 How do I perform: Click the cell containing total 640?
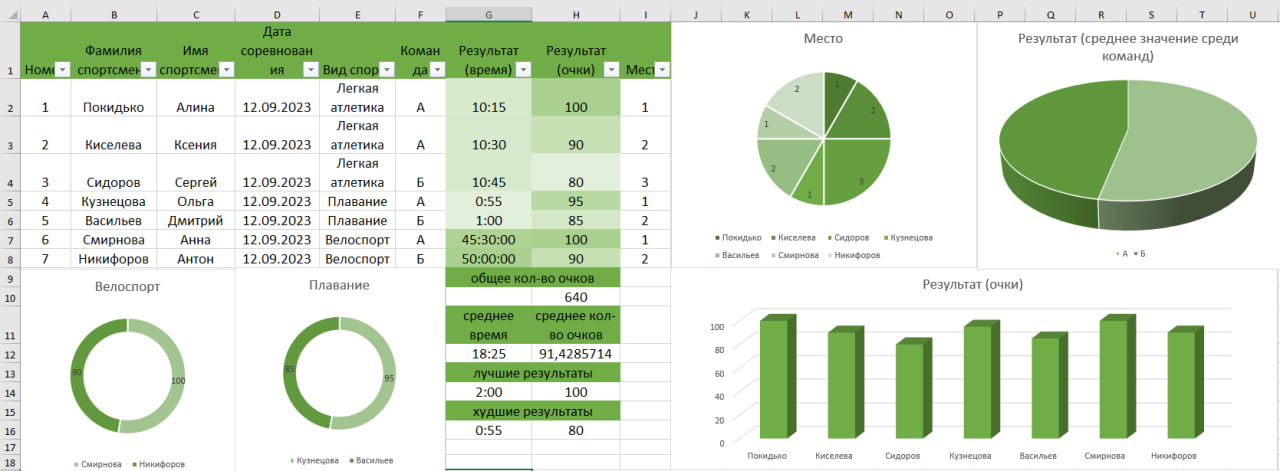575,297
